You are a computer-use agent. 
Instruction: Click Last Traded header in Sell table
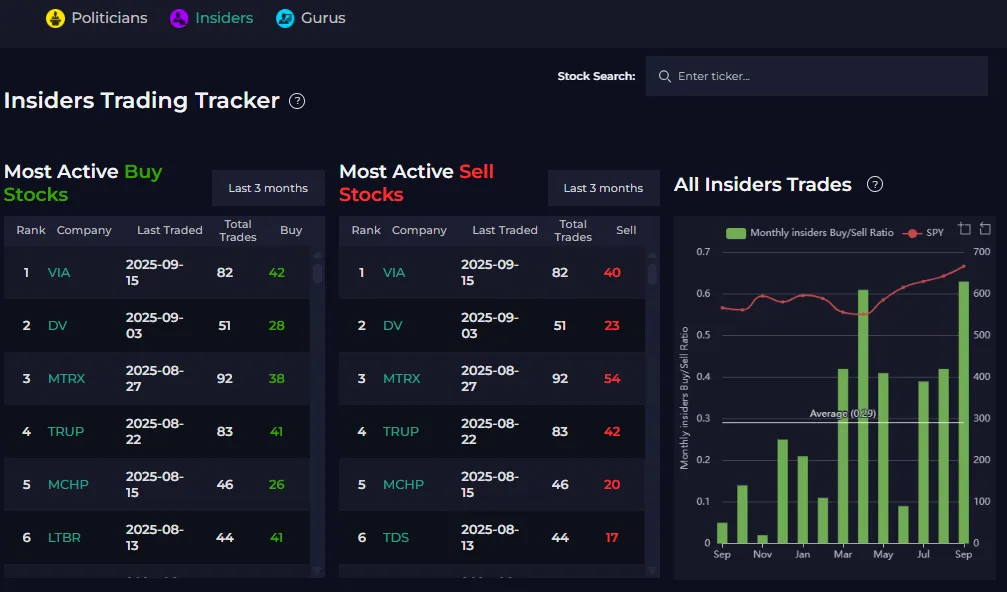click(x=505, y=231)
